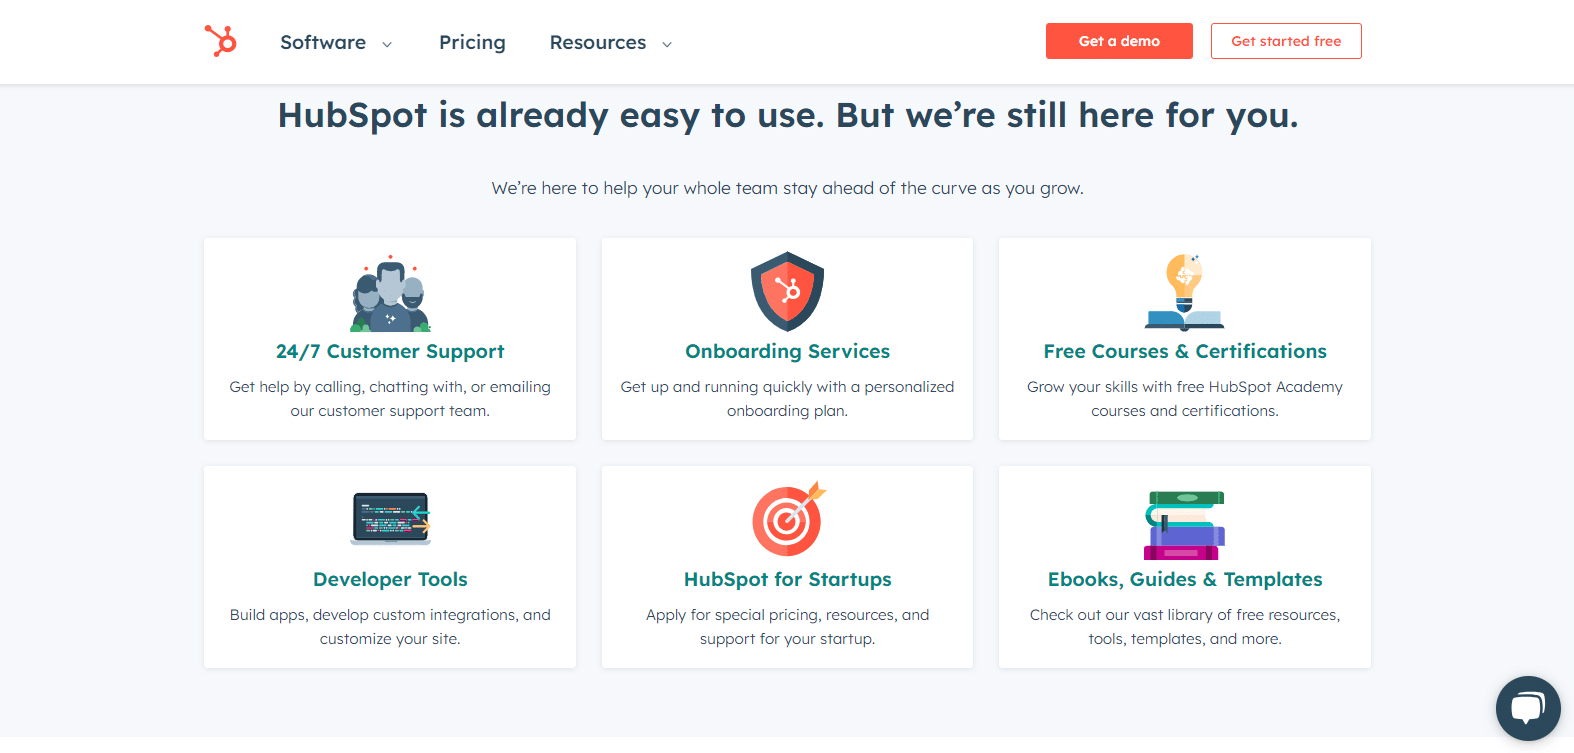Expand the Software dropdown chevron
Screen dimensions: 1574x753
point(387,44)
